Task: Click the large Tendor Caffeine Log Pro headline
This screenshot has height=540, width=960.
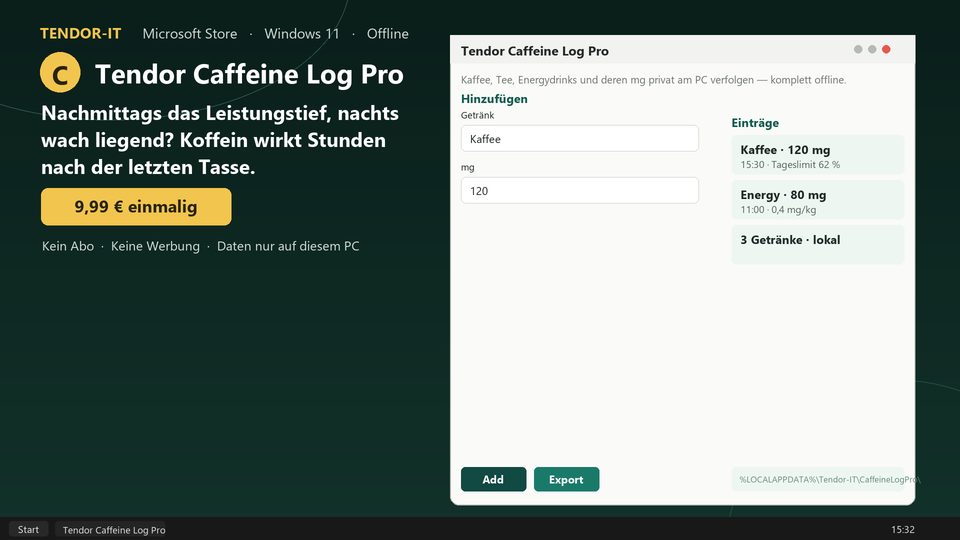Action: point(249,74)
